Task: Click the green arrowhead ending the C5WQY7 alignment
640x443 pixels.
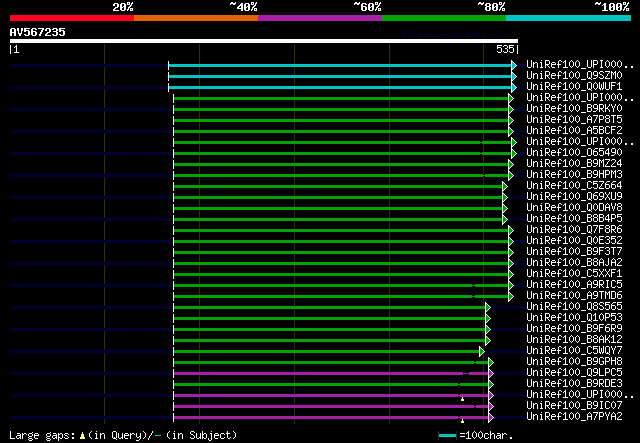Action: coord(482,352)
